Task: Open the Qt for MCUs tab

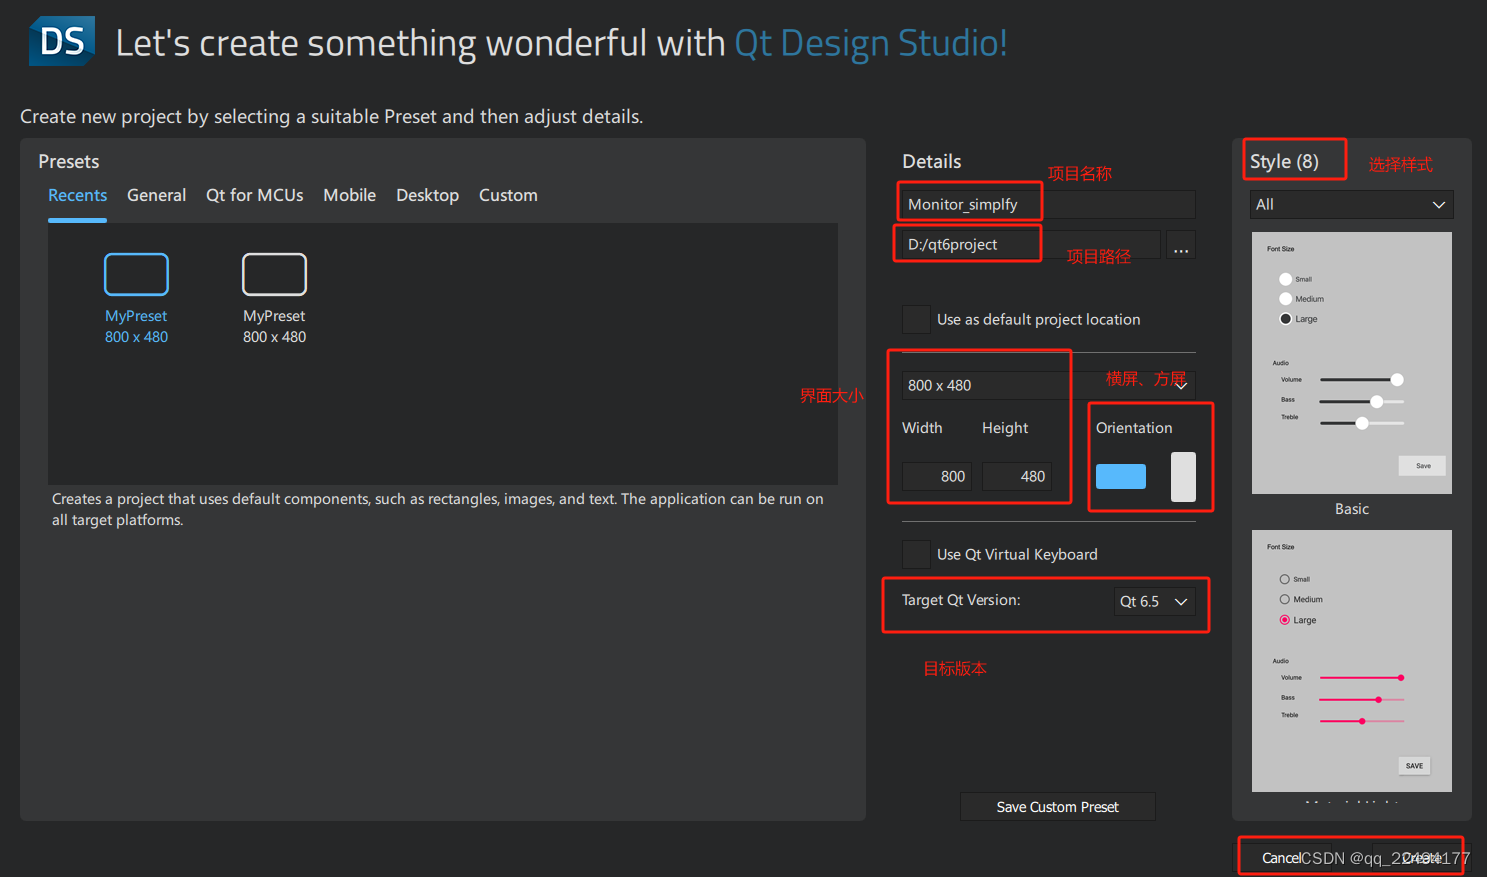Action: point(255,195)
